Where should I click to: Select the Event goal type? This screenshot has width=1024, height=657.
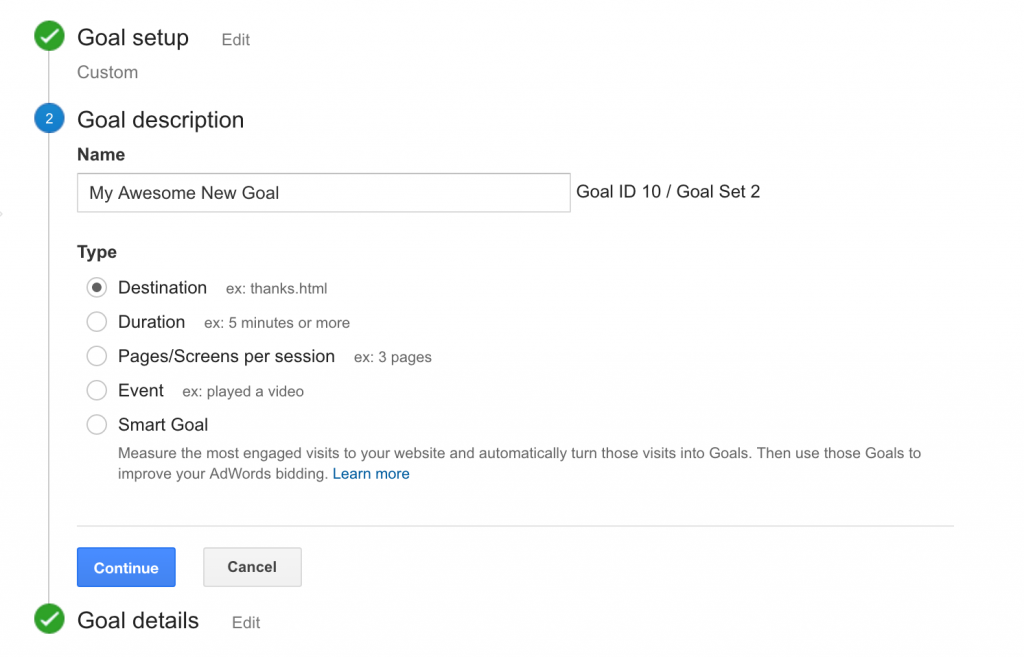tap(97, 390)
